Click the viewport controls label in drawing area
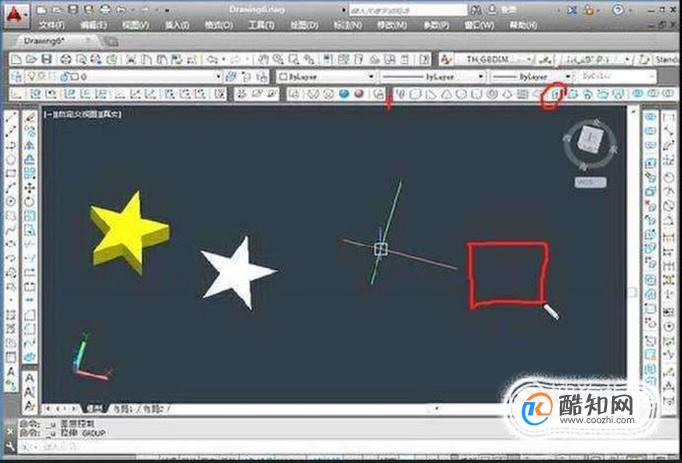Screen dimensions: 682x463 click(83, 114)
